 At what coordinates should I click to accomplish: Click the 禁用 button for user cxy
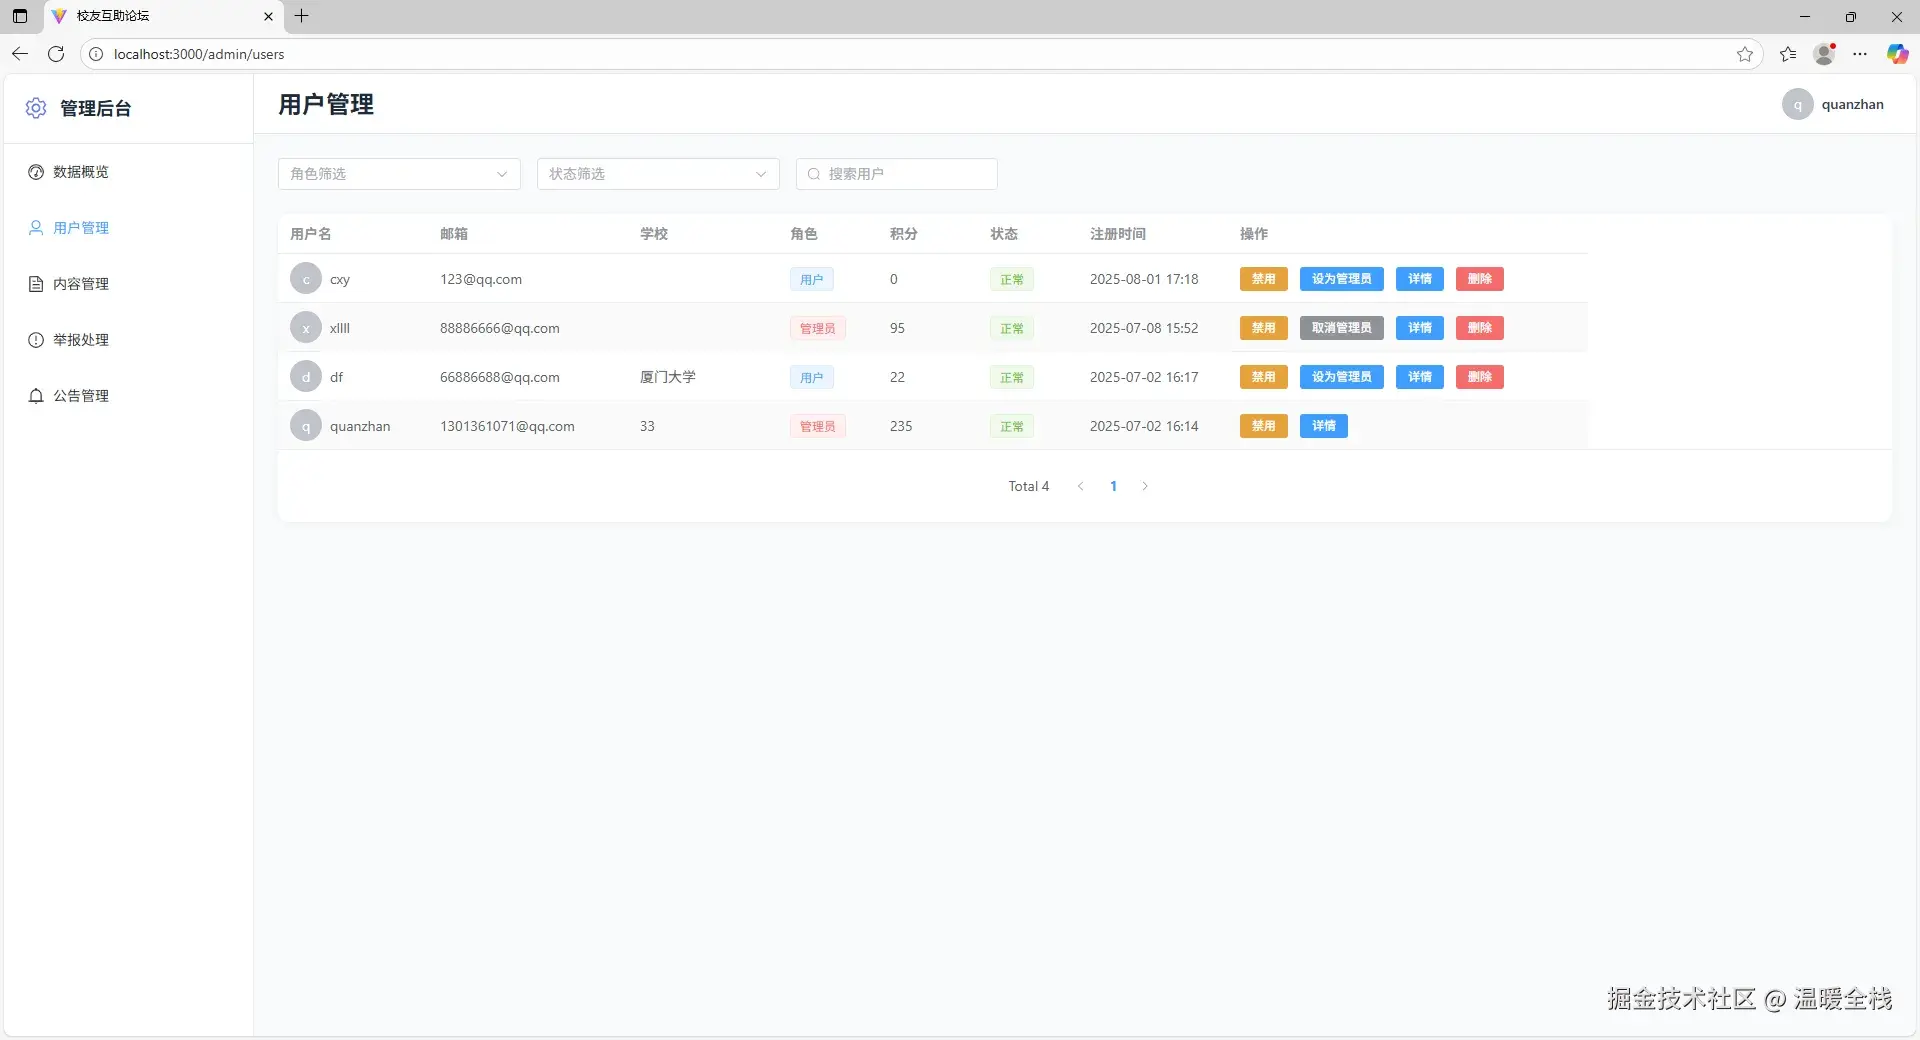point(1263,279)
